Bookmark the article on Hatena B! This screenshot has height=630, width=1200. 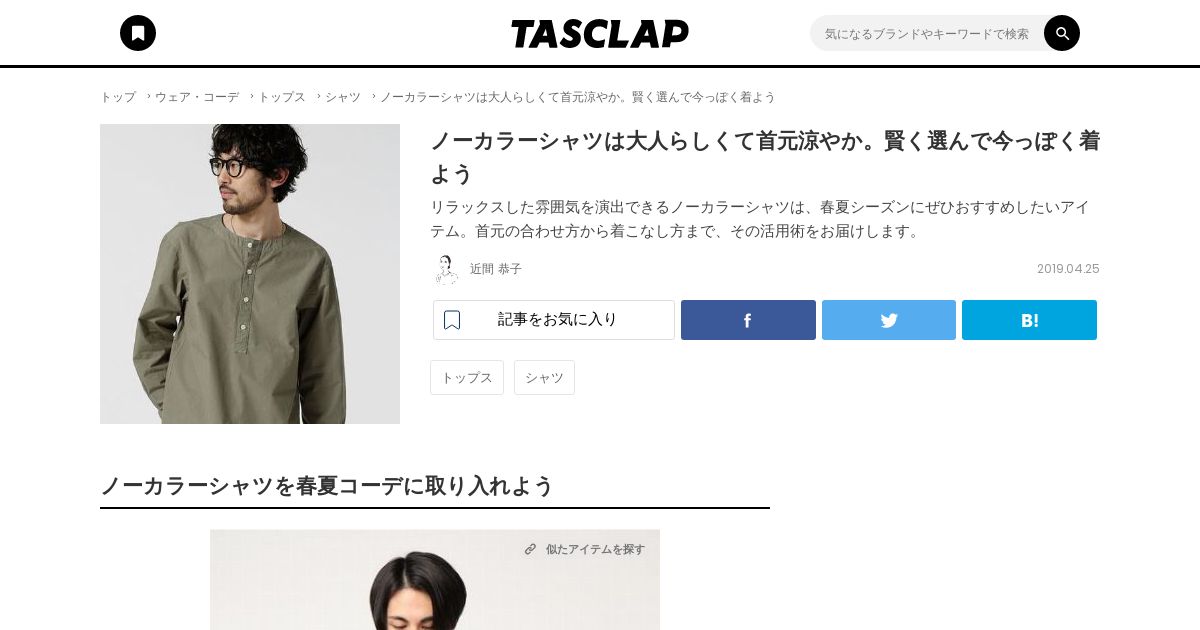point(1029,320)
